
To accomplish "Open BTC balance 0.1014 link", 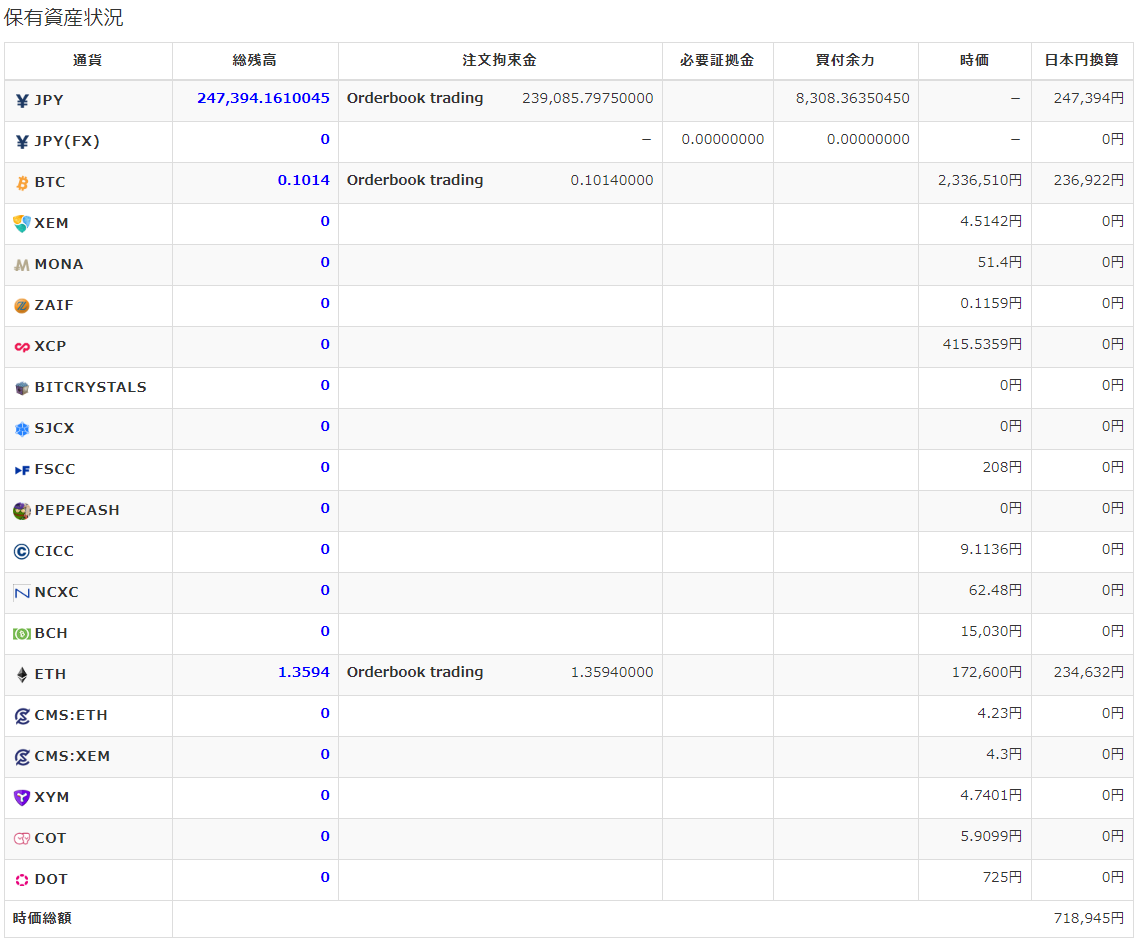I will tap(304, 180).
